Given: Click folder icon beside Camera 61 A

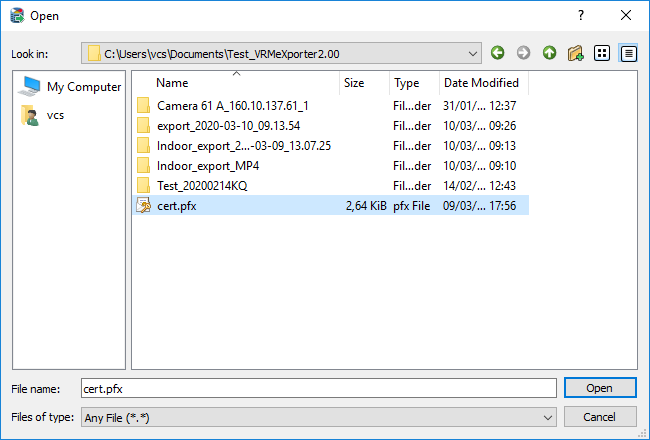Looking at the screenshot, I should click(x=143, y=106).
